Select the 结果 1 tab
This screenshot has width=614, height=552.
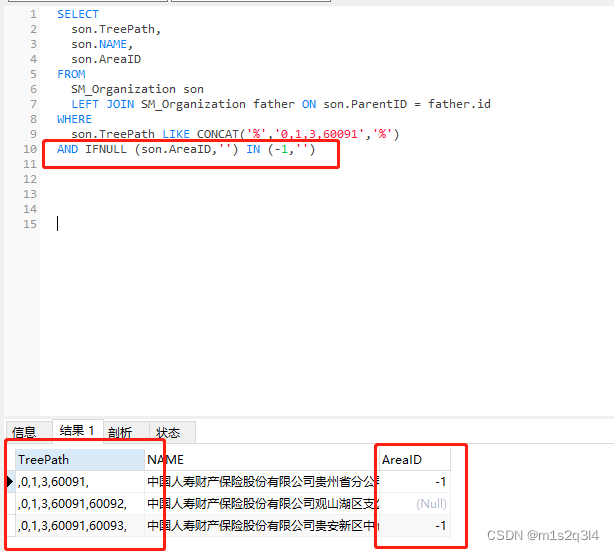pyautogui.click(x=78, y=431)
